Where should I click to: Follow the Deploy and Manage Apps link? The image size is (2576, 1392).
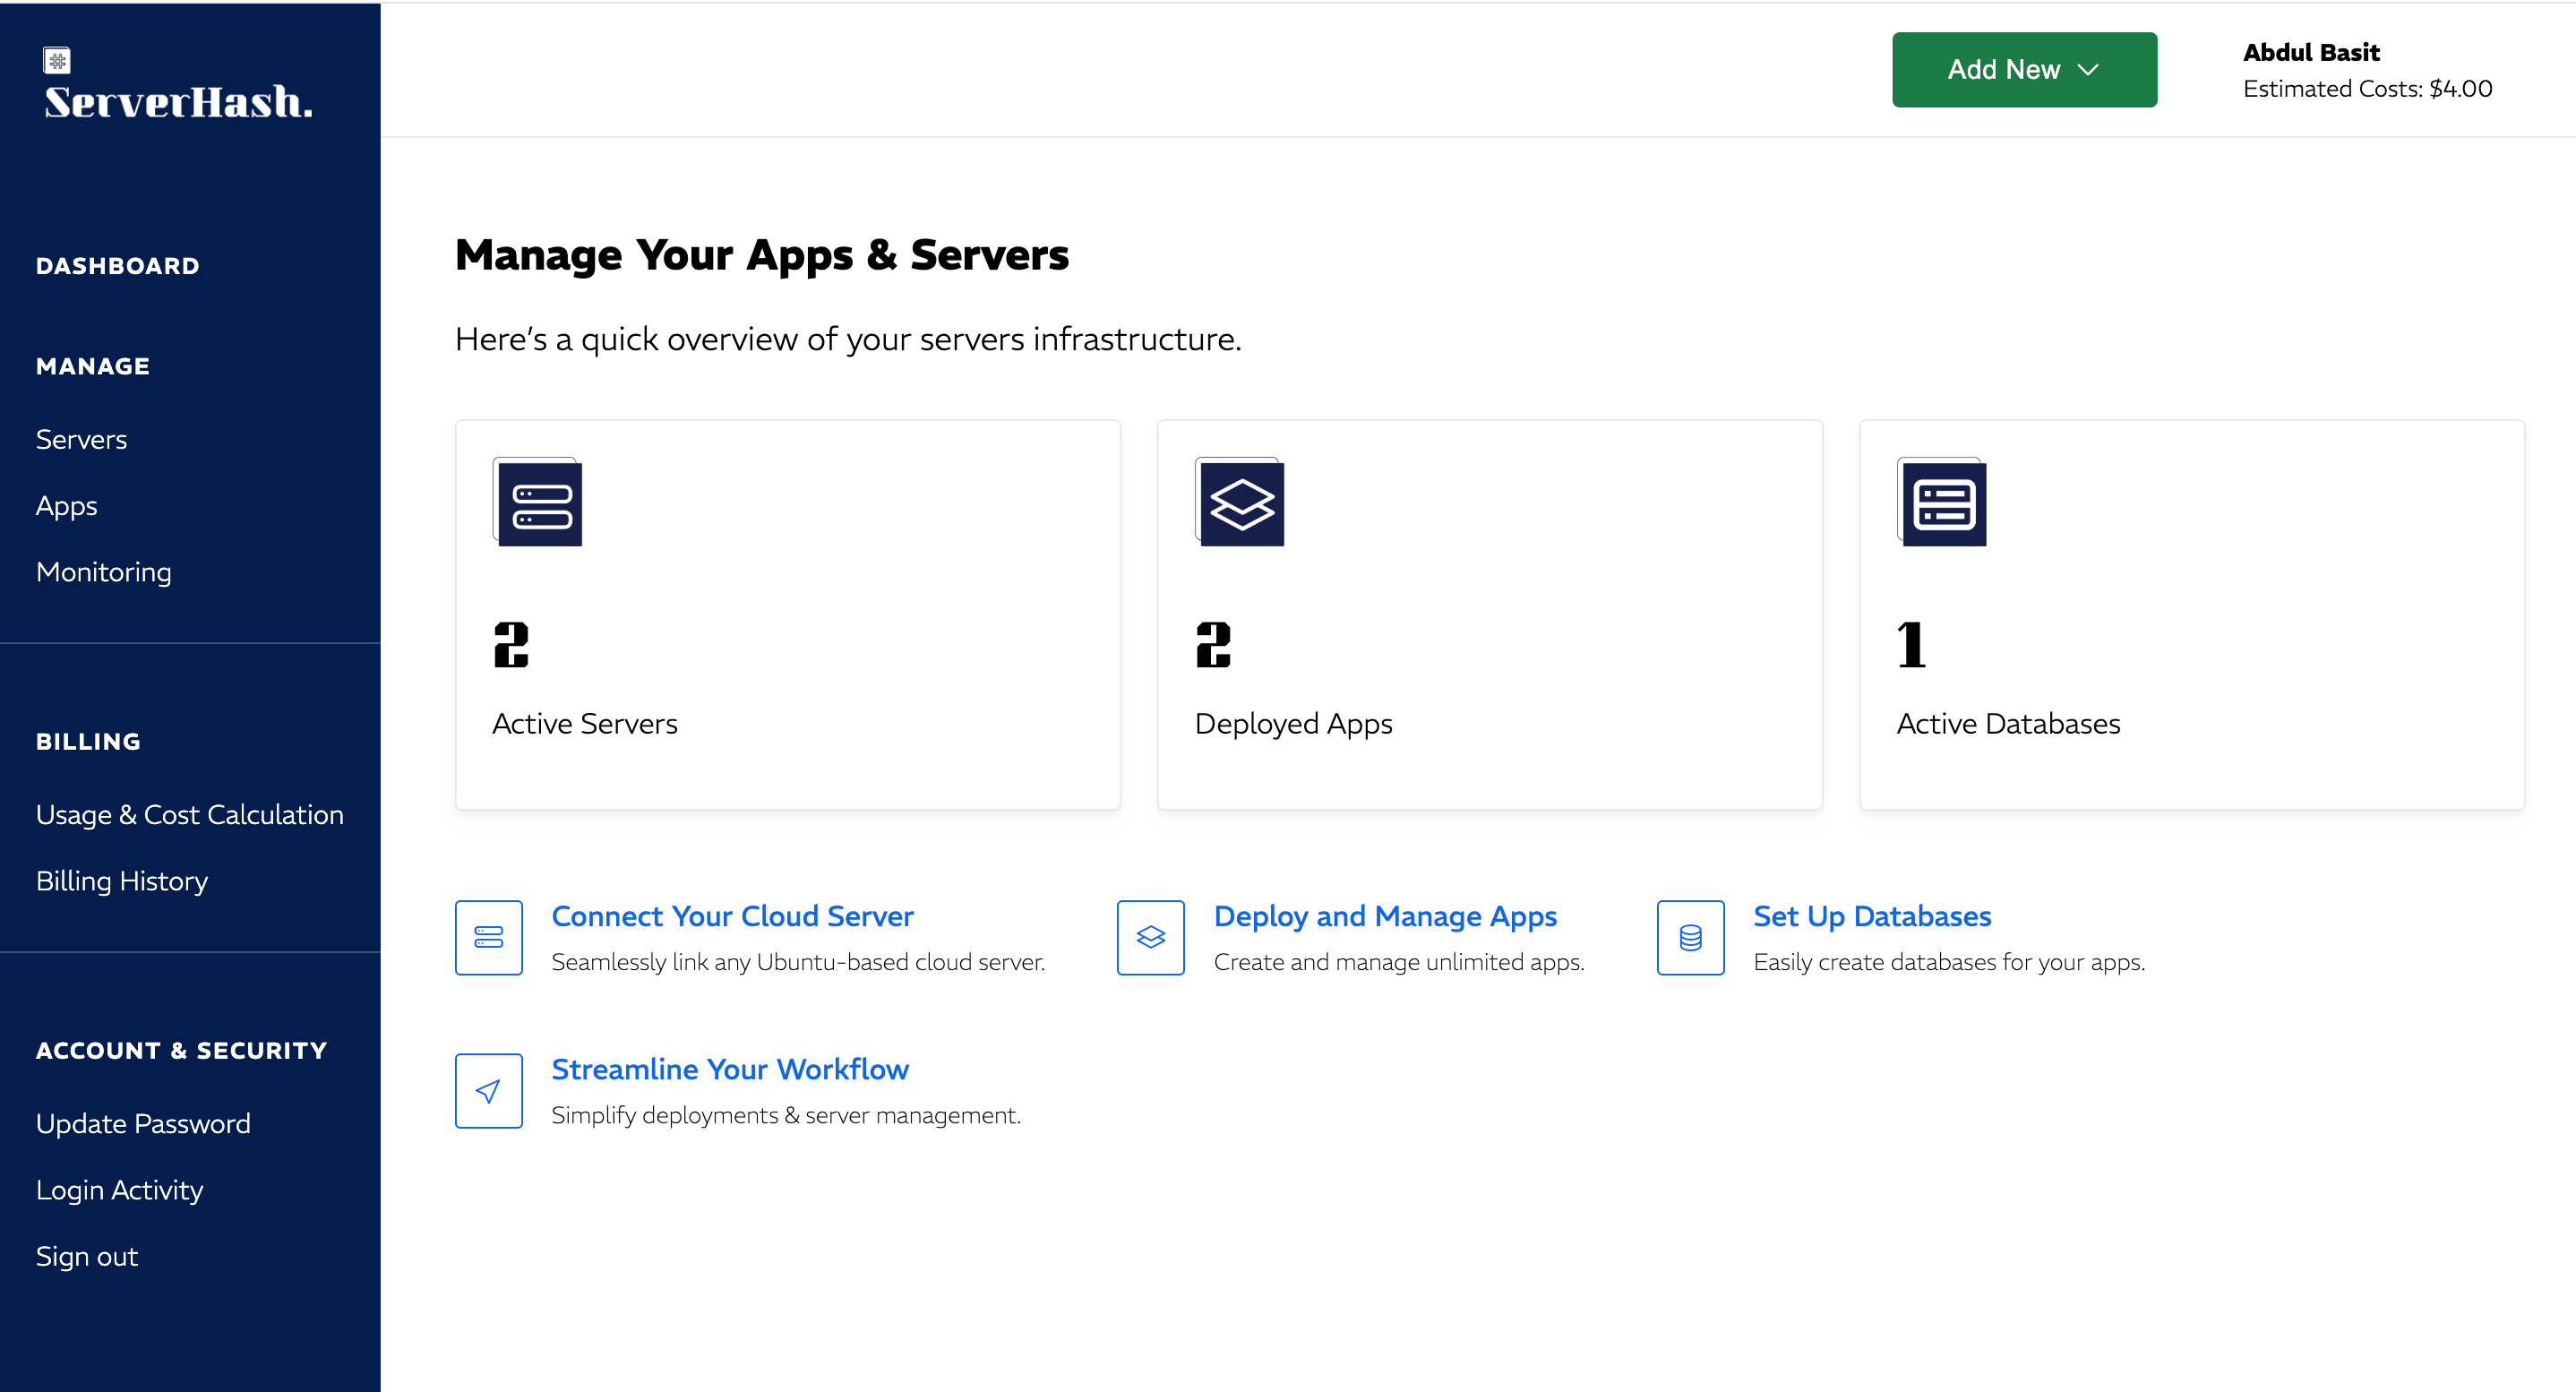pyautogui.click(x=1385, y=916)
